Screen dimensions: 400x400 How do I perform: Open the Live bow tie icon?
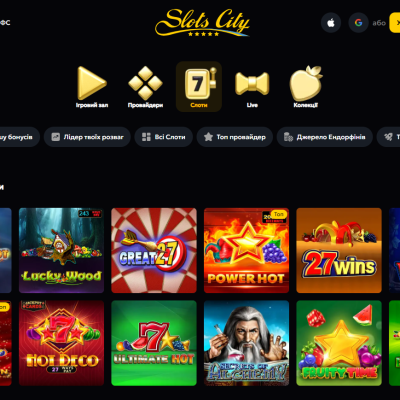tap(252, 83)
